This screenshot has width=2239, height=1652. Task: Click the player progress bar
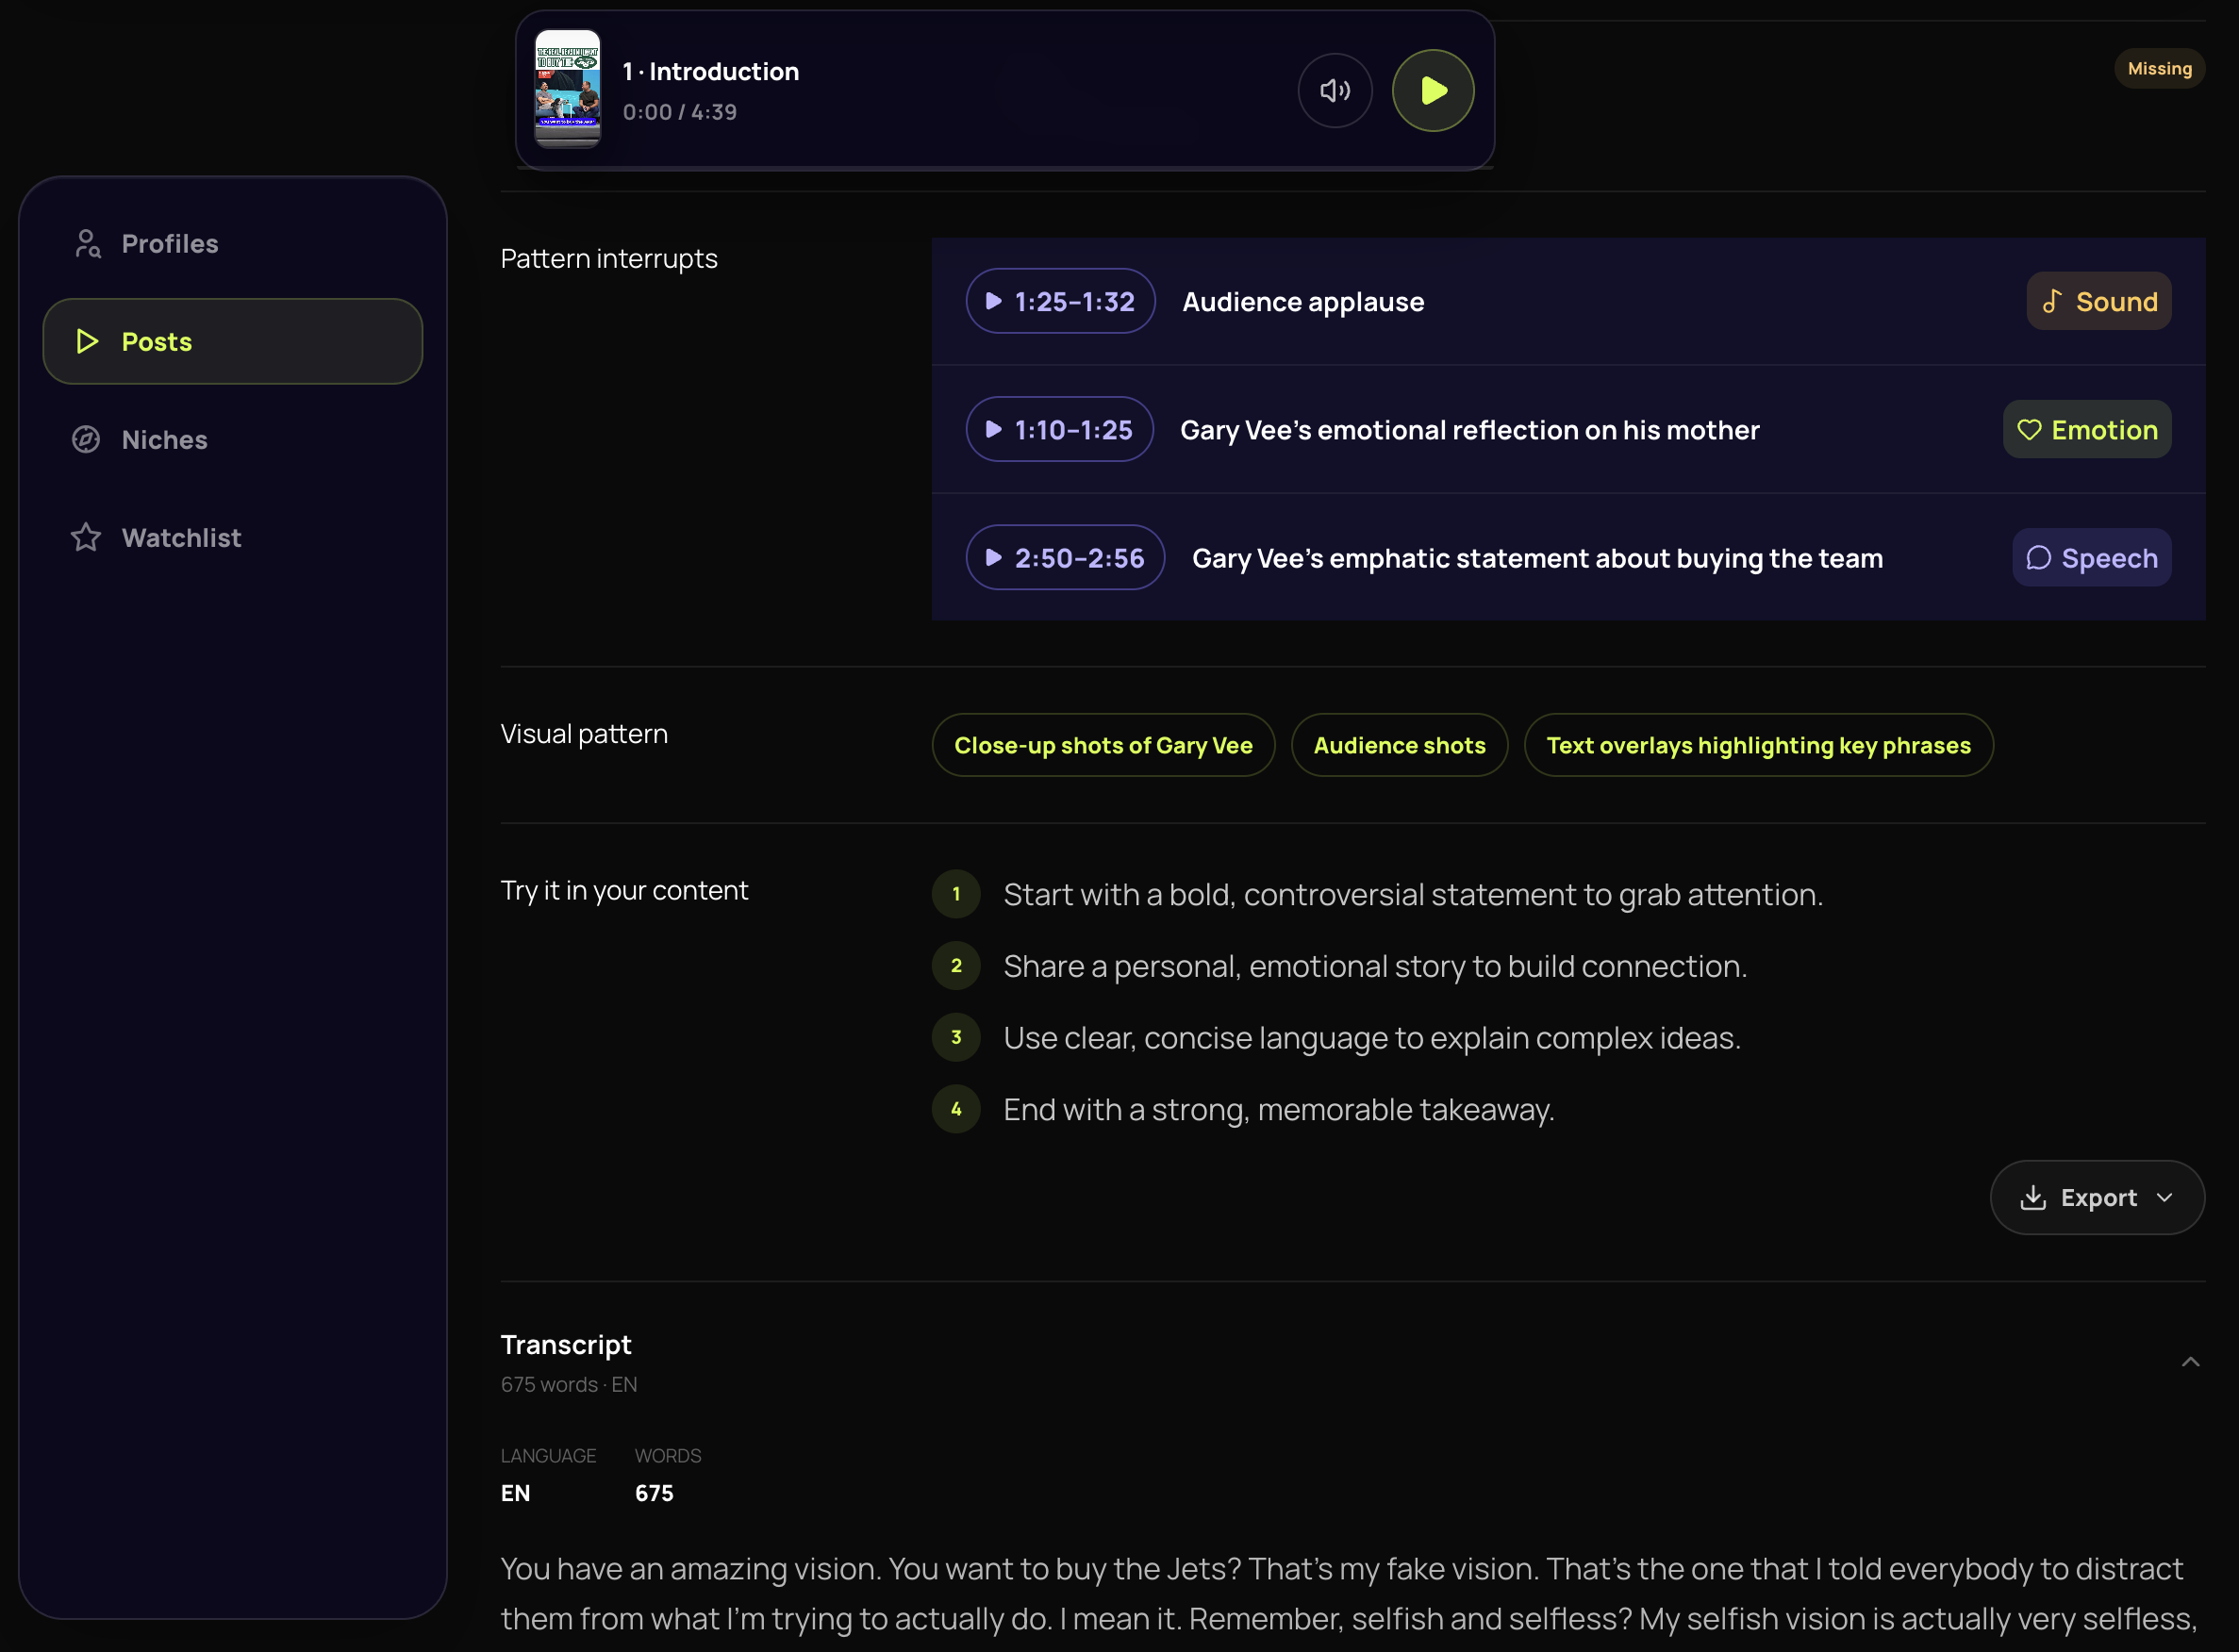tap(1005, 168)
